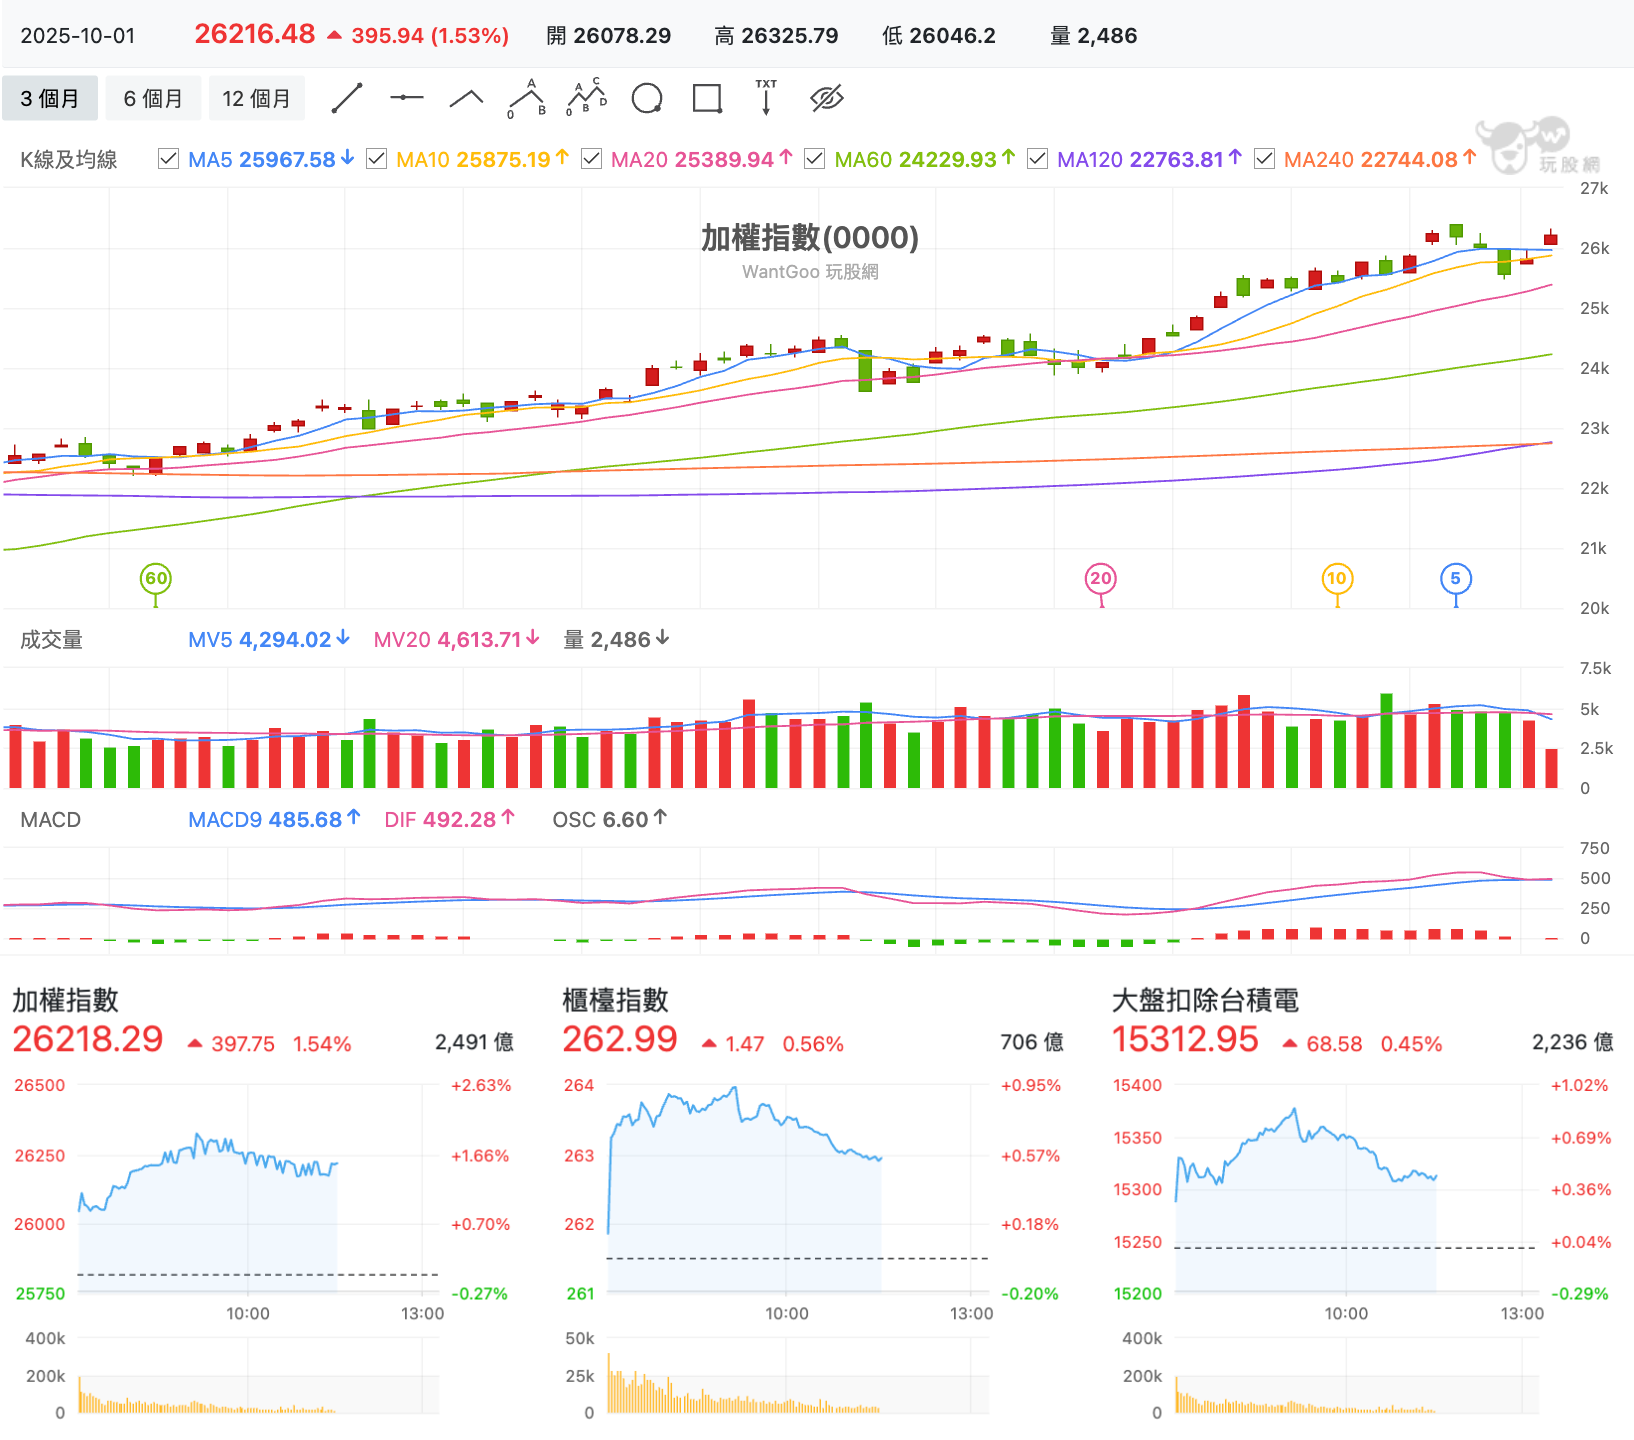Click the green 60 marker on chart
This screenshot has width=1634, height=1440.
[x=156, y=578]
